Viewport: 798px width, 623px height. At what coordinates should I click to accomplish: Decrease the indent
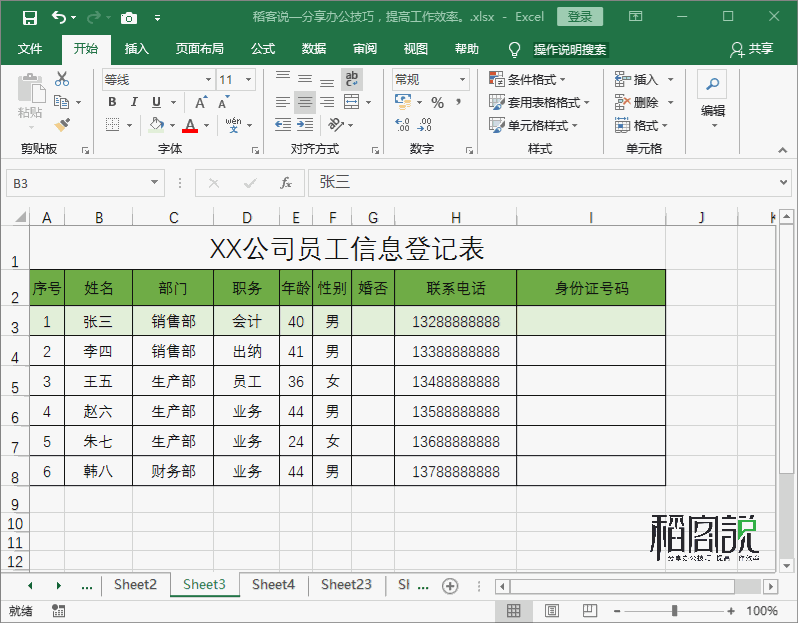(283, 125)
